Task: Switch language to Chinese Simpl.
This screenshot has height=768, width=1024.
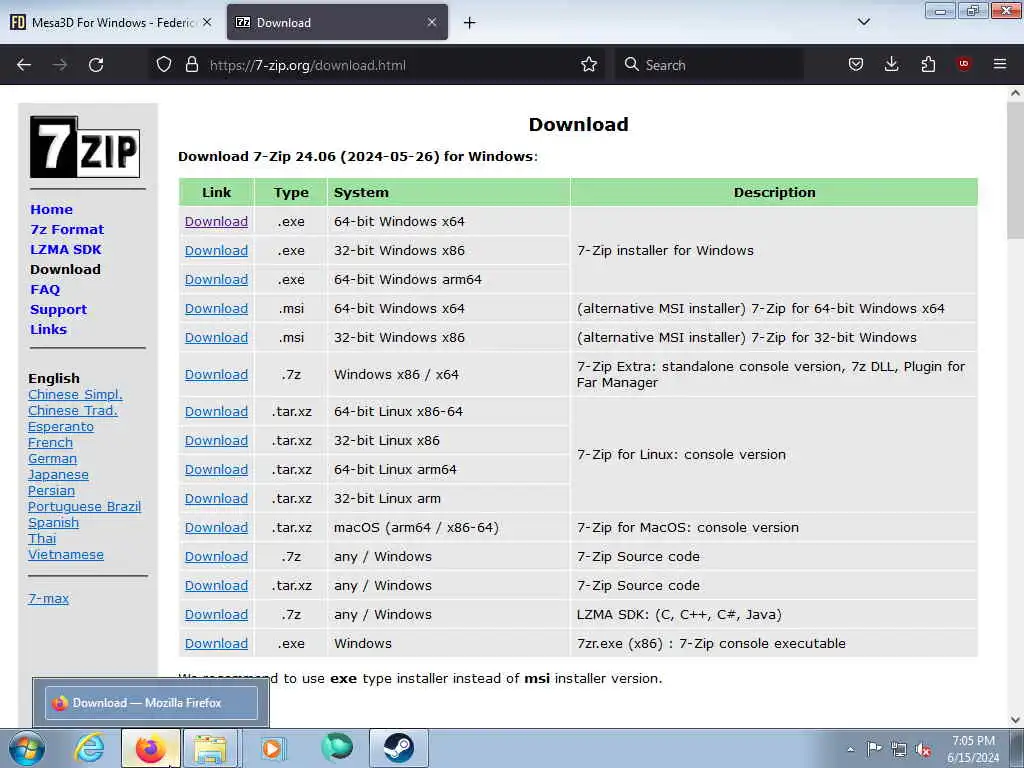Action: point(75,394)
